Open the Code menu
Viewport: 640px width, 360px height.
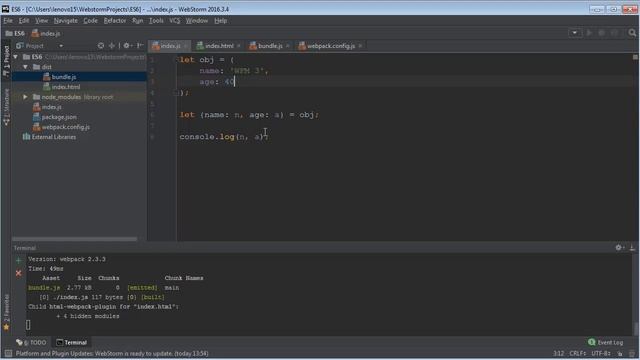(x=90, y=20)
